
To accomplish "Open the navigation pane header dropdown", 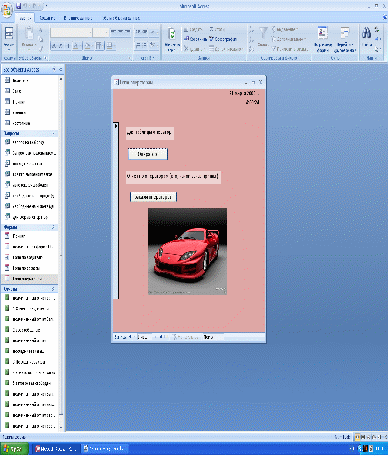I will 54,69.
